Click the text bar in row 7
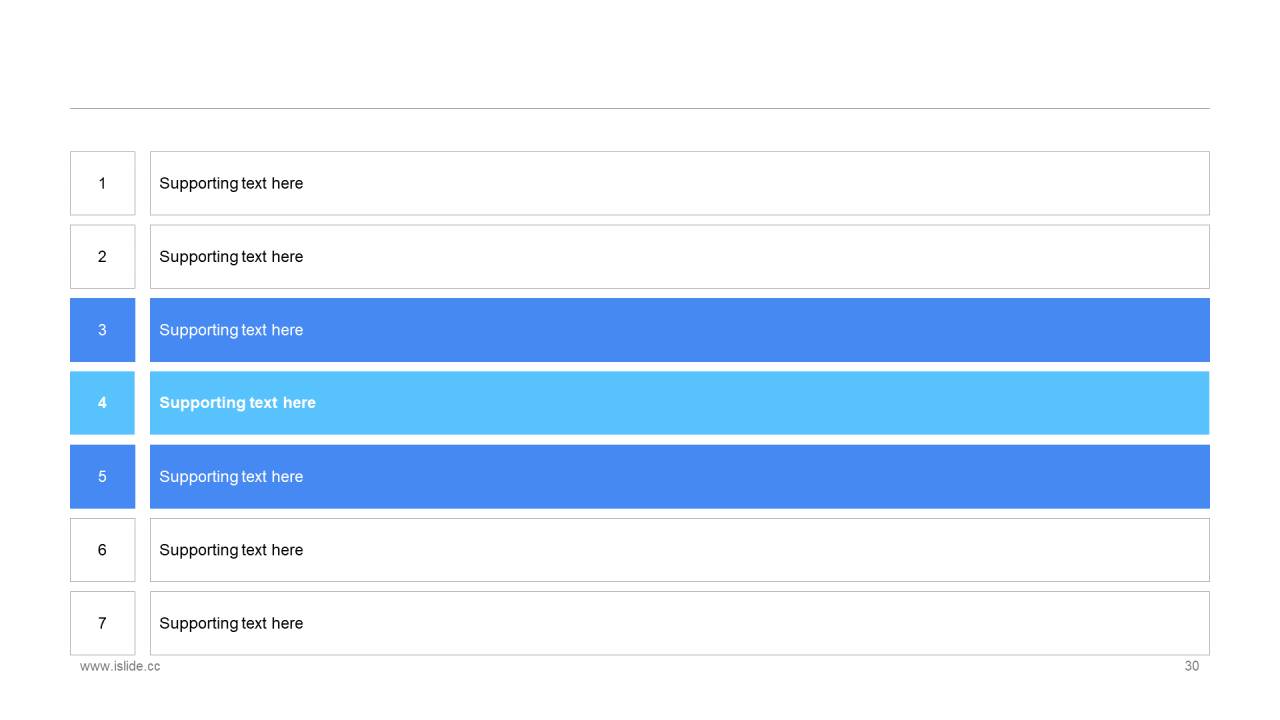Image resolution: width=1280 pixels, height=720 pixels. click(680, 623)
